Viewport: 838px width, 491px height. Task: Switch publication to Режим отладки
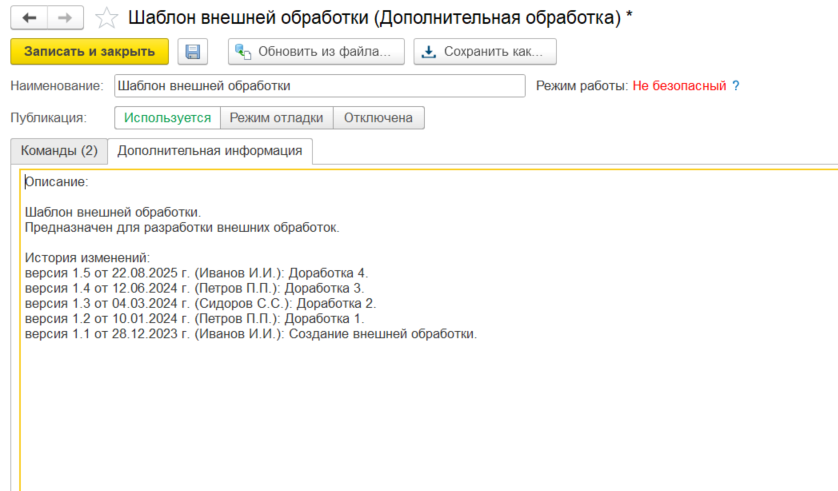point(276,118)
